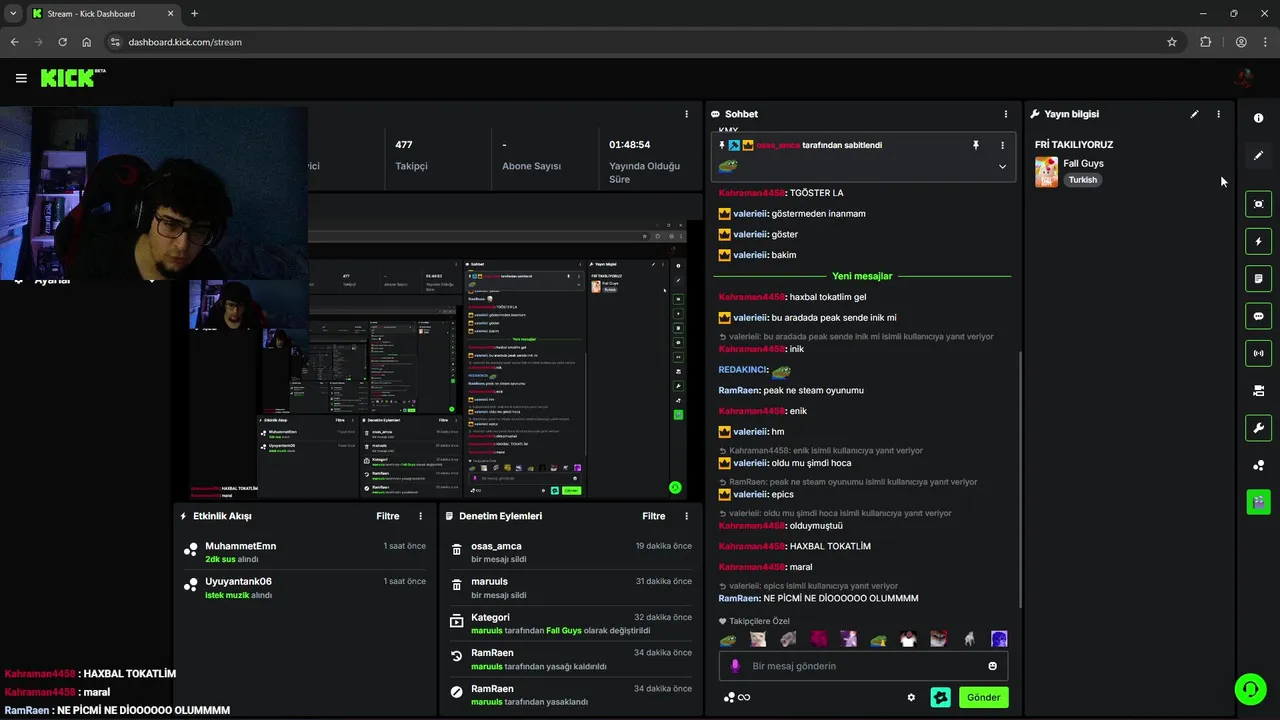This screenshot has height=720, width=1280.
Task: Click the chat panel vertical scrollbar
Action: 1019,478
